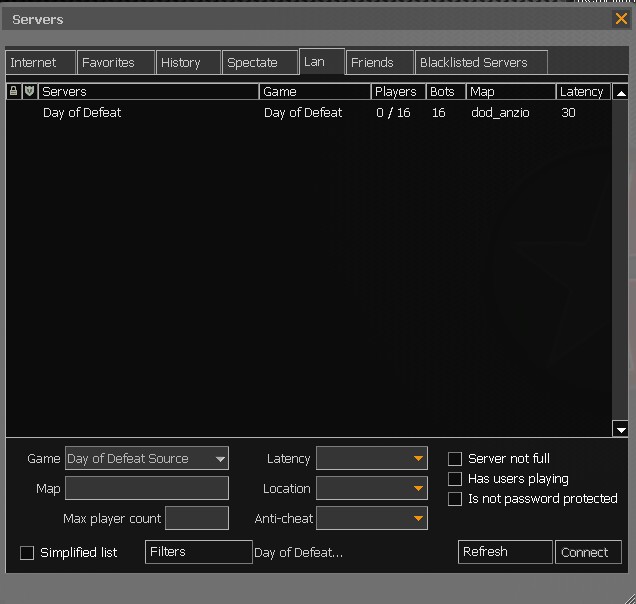The width and height of the screenshot is (636, 604).
Task: Open the Game dropdown
Action: point(147,459)
